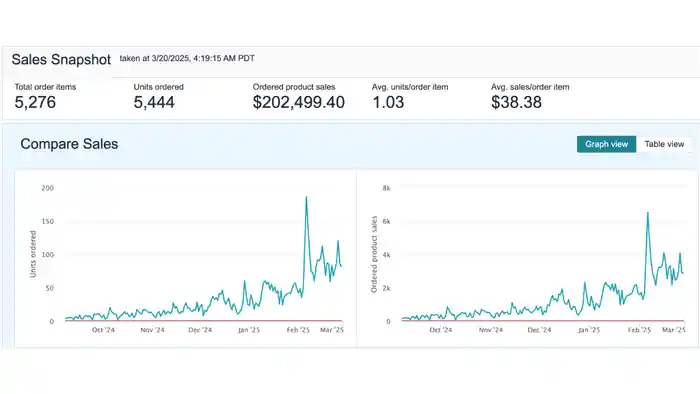This screenshot has width=700, height=394.
Task: Click the snapshot timestamp 3/20/2025, 4:19:15 AM PDT
Action: tap(203, 58)
